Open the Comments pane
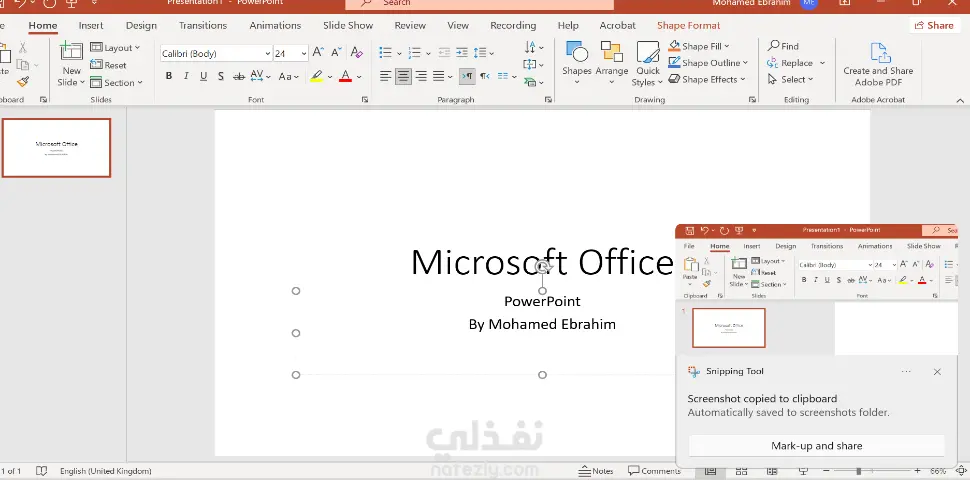970x480 pixels. (654, 471)
